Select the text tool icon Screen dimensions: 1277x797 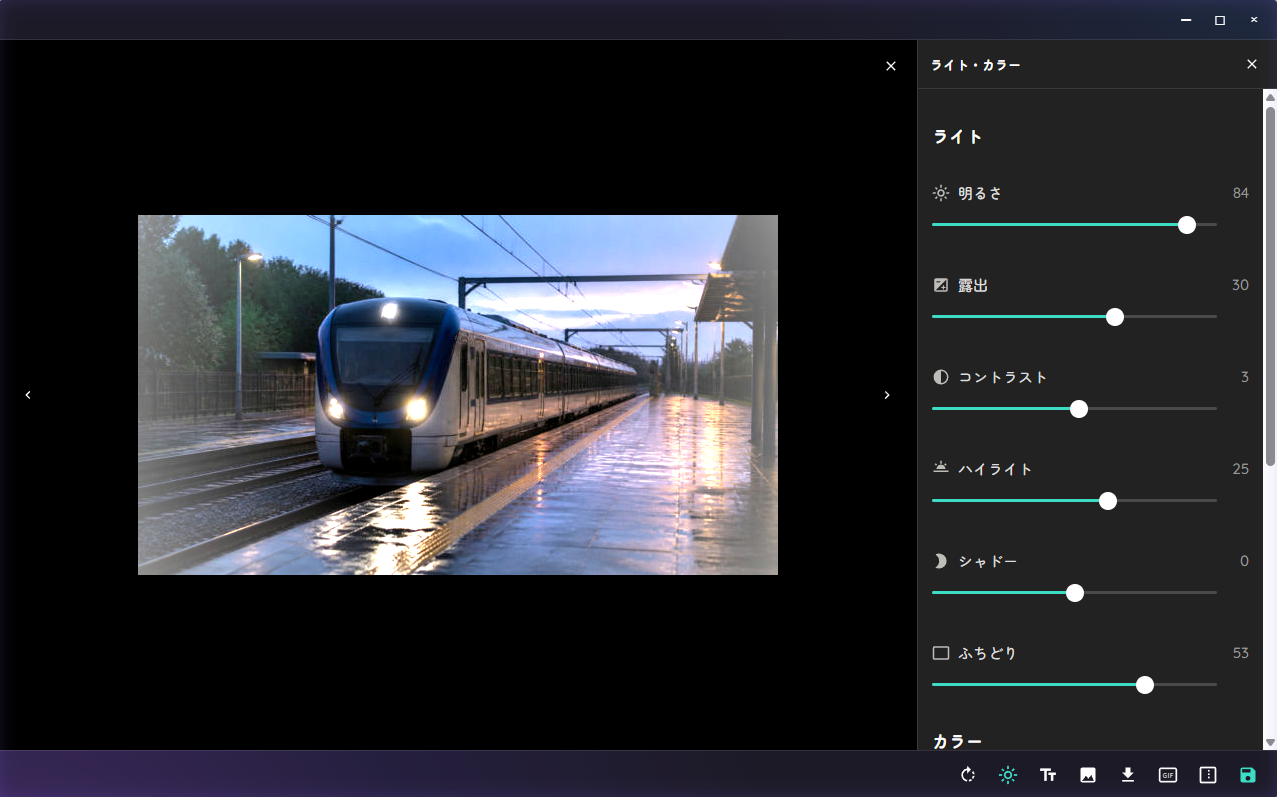click(x=1048, y=775)
